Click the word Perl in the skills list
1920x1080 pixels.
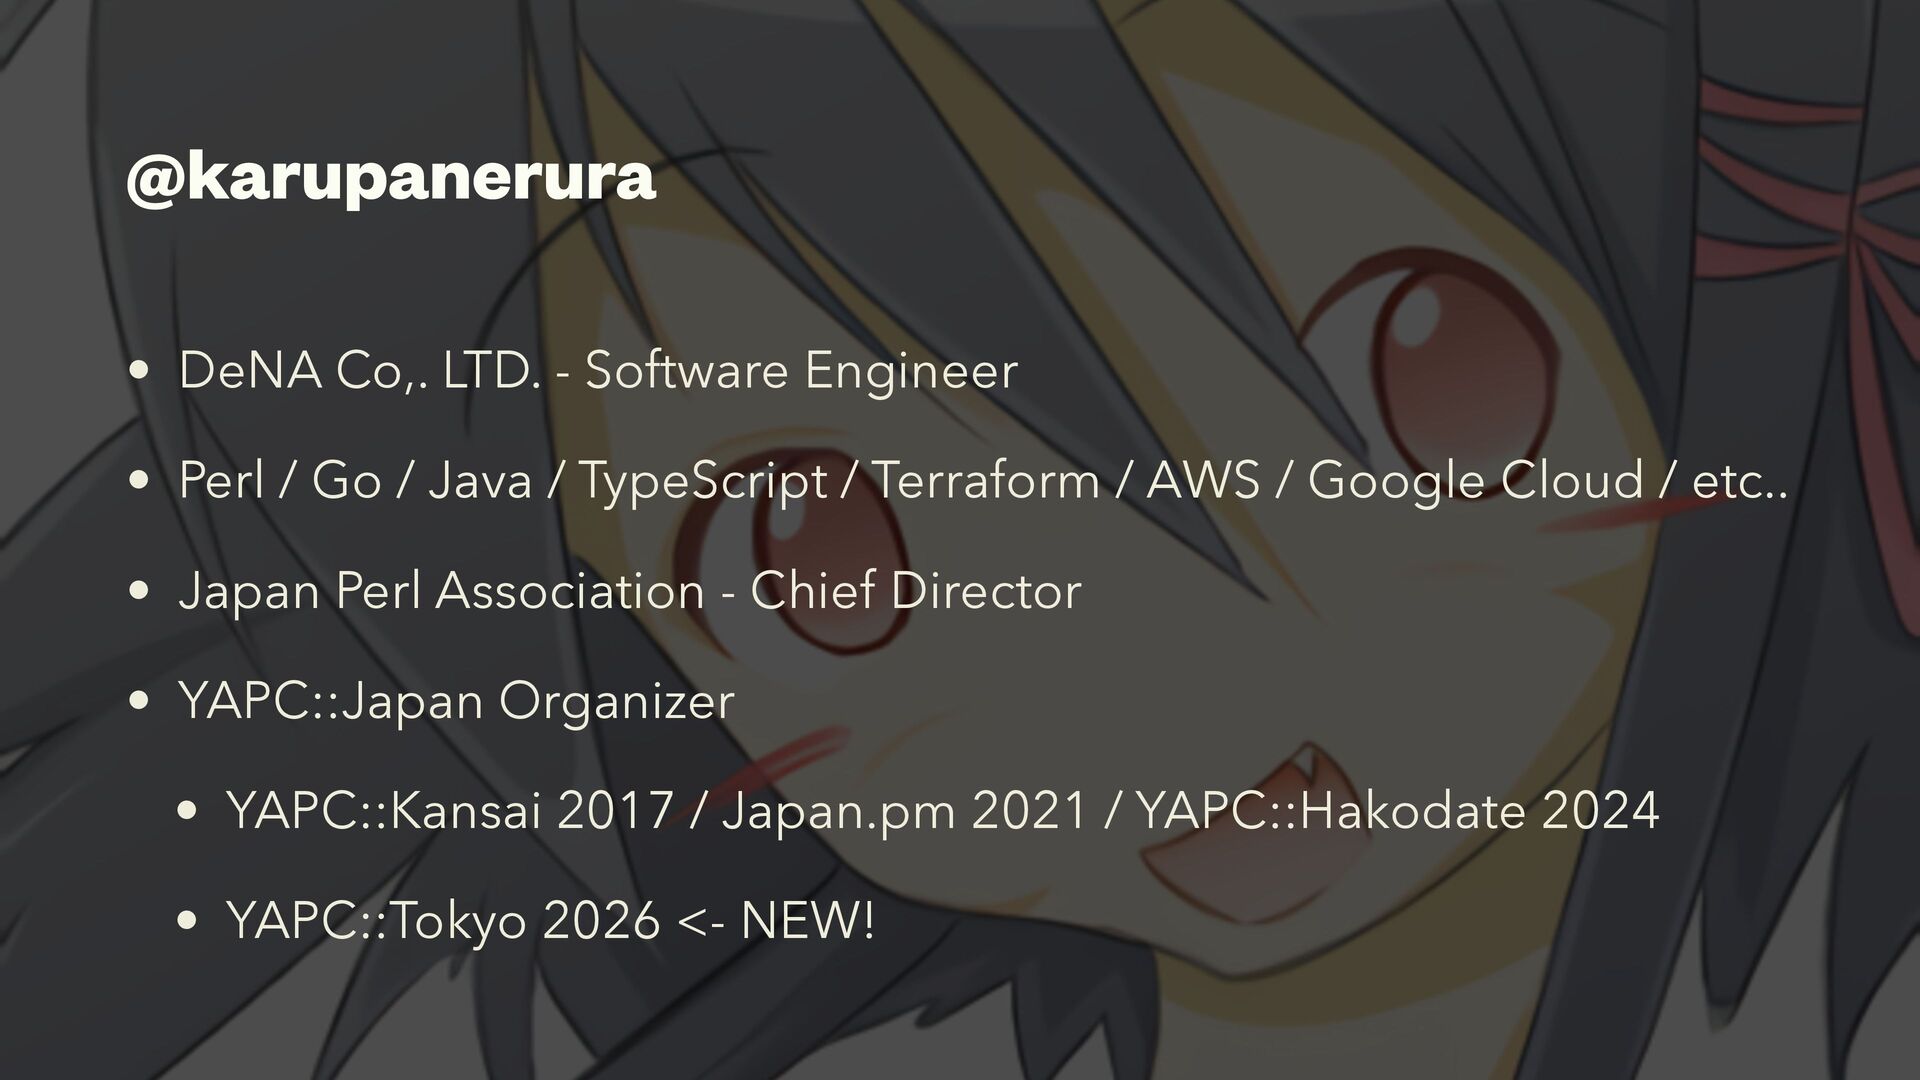[x=222, y=480]
